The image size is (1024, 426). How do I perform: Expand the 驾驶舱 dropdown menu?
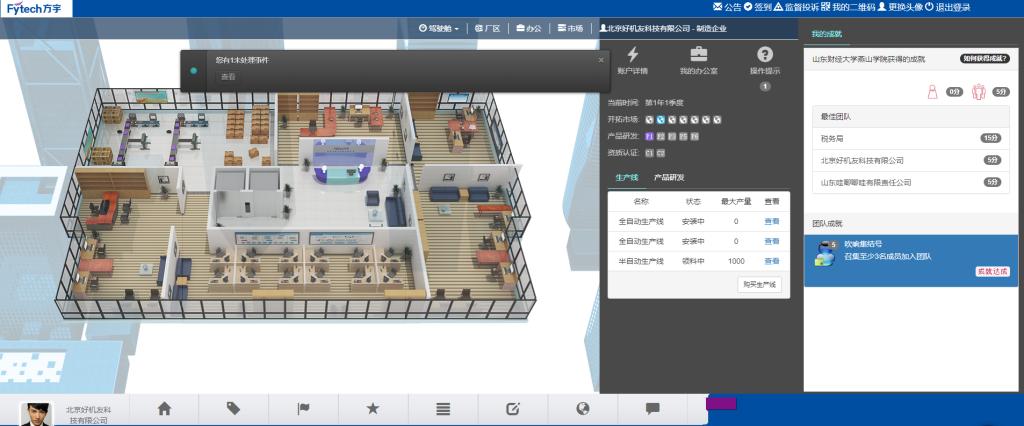440,28
